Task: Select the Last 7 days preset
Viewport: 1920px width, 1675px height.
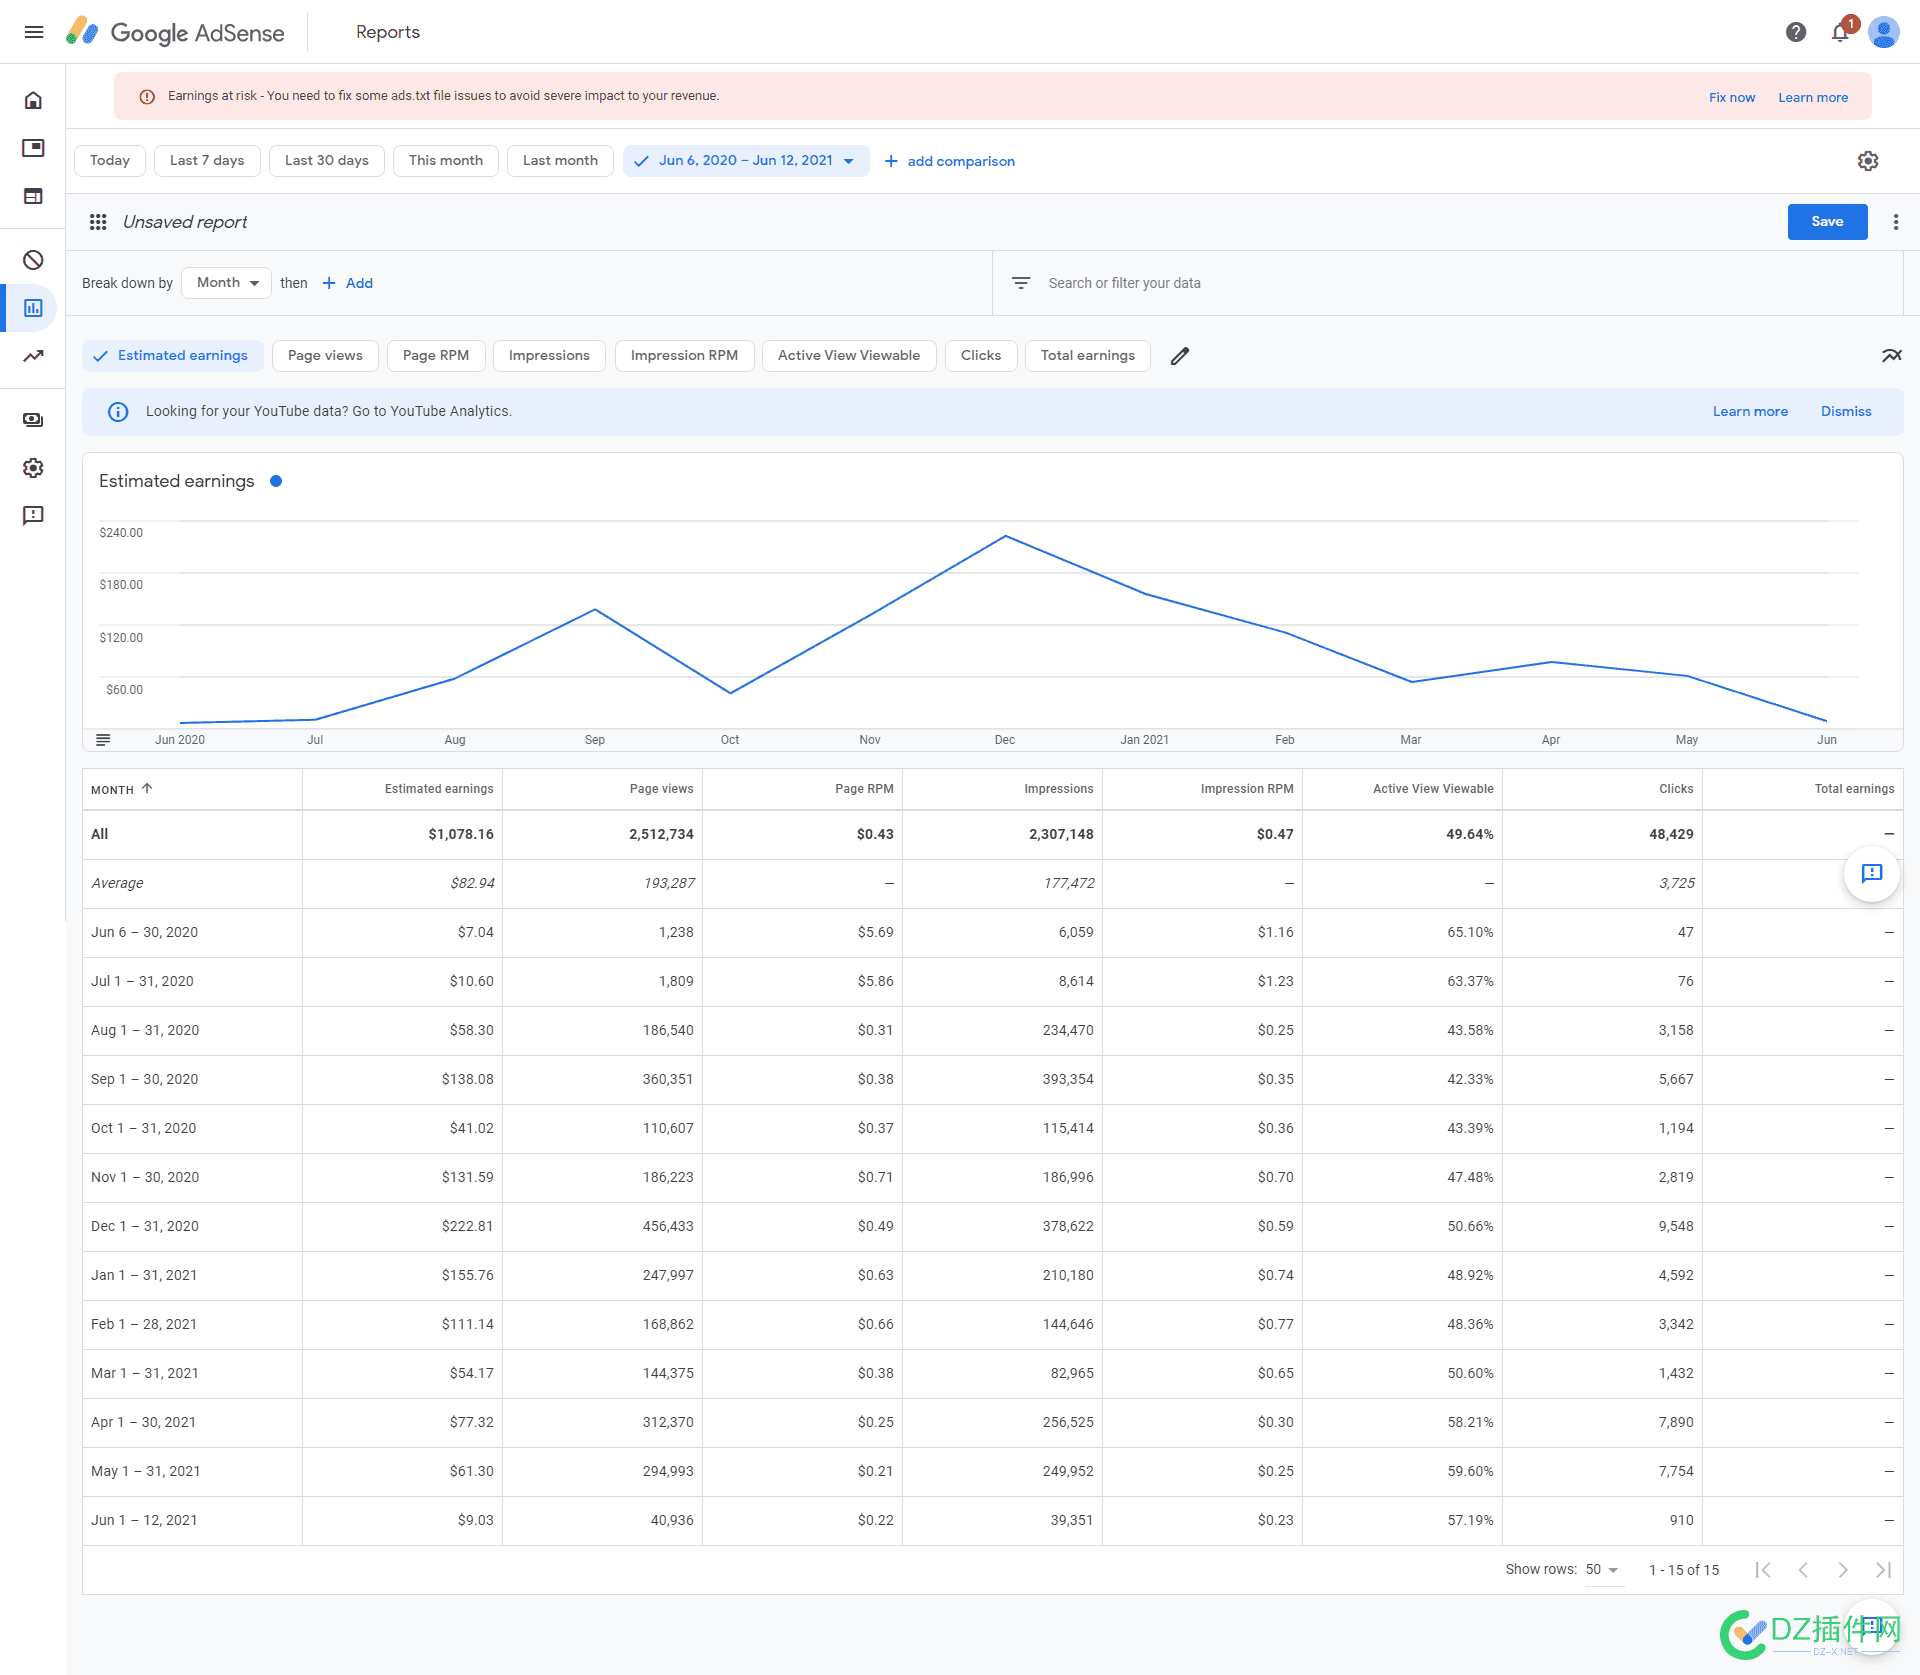Action: 207,161
